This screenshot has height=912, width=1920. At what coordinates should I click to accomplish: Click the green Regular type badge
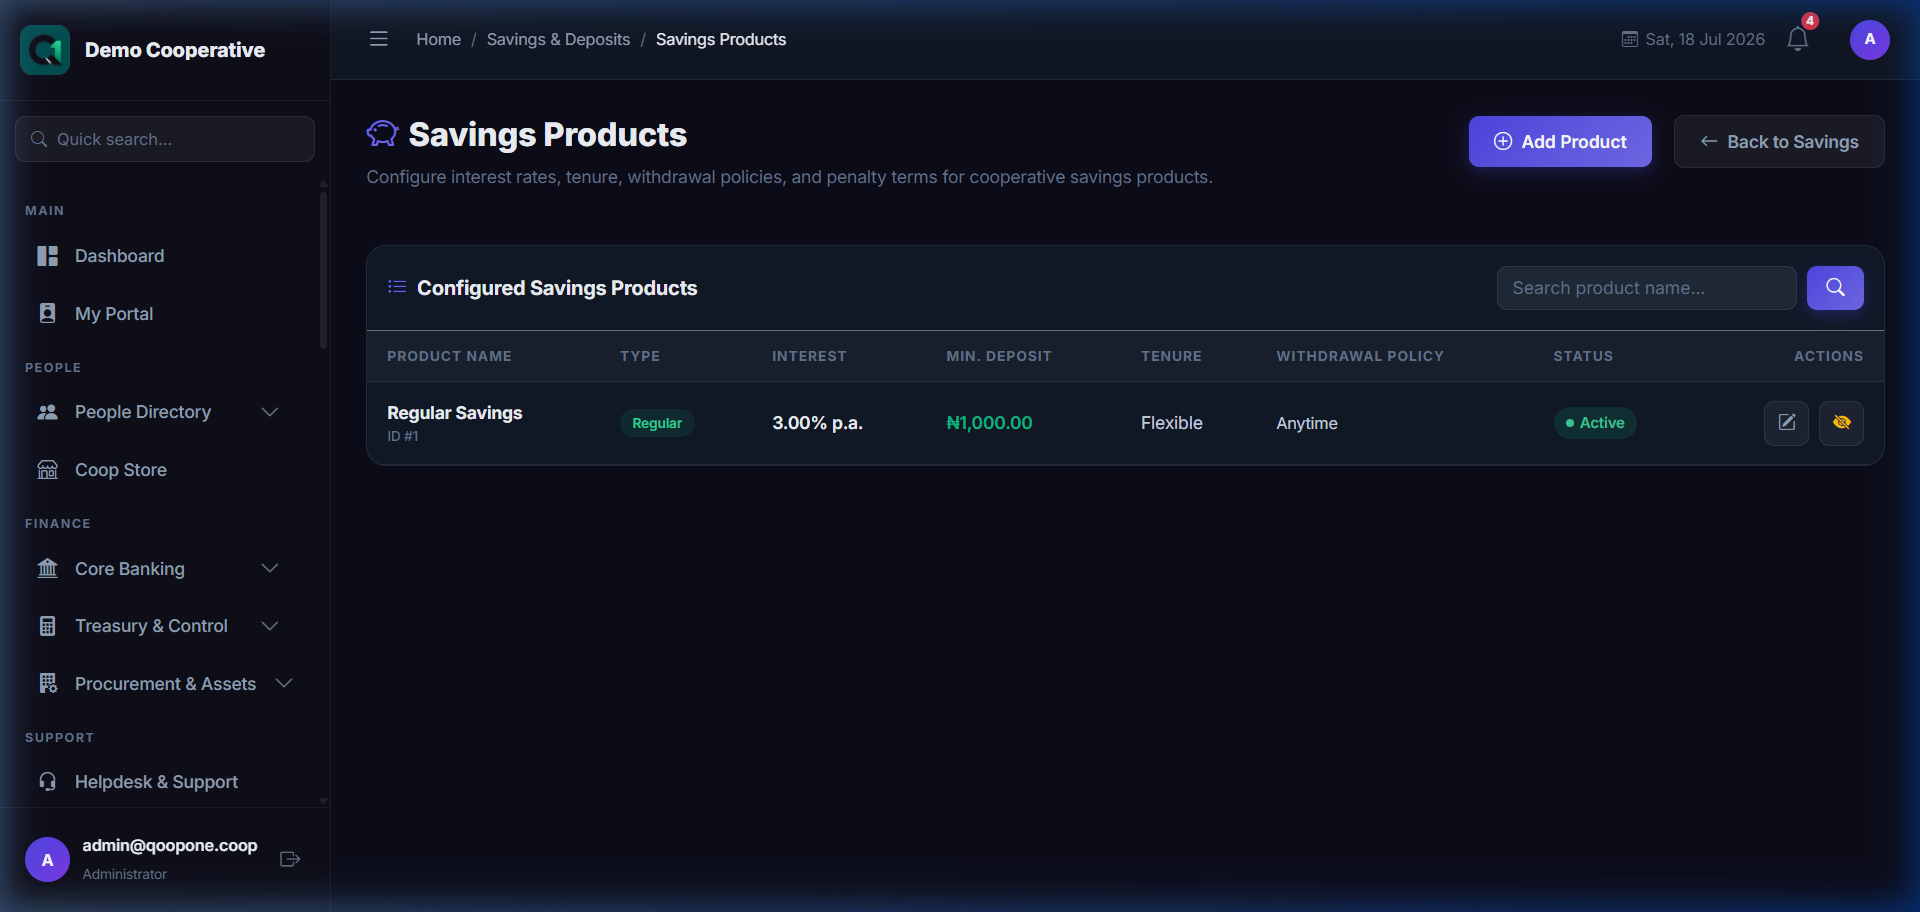pyautogui.click(x=657, y=423)
